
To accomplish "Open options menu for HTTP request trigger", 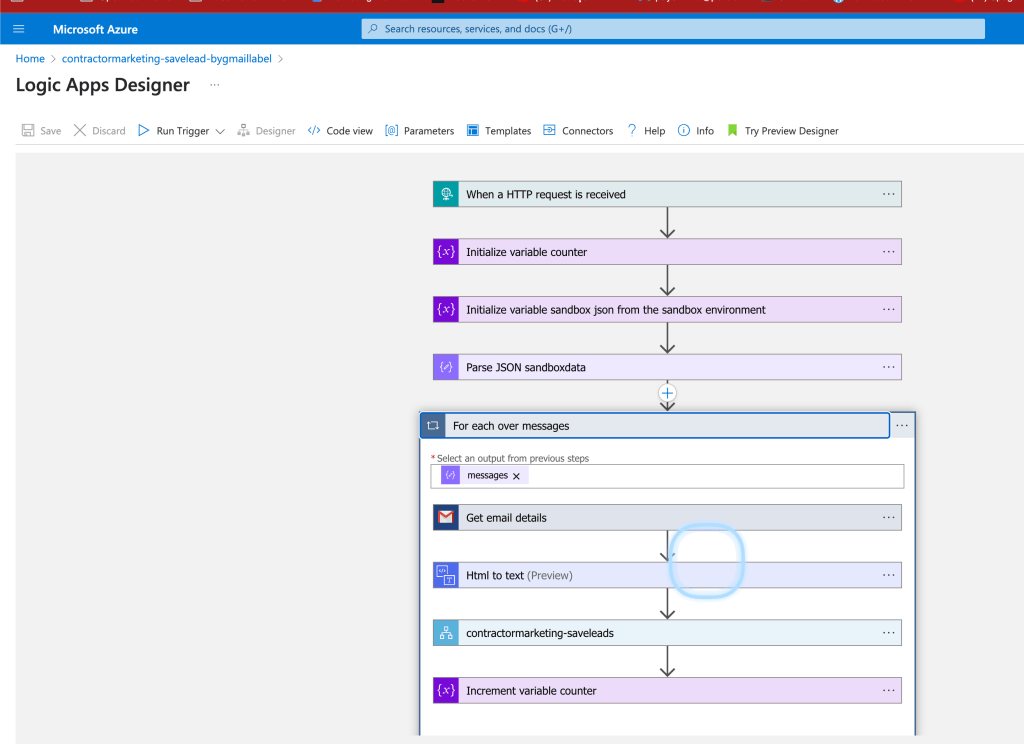I will click(x=889, y=194).
